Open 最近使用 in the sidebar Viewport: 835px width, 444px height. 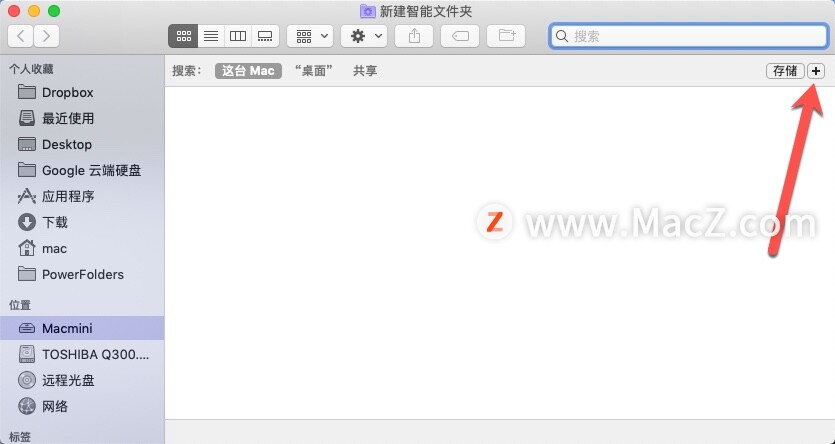point(82,118)
